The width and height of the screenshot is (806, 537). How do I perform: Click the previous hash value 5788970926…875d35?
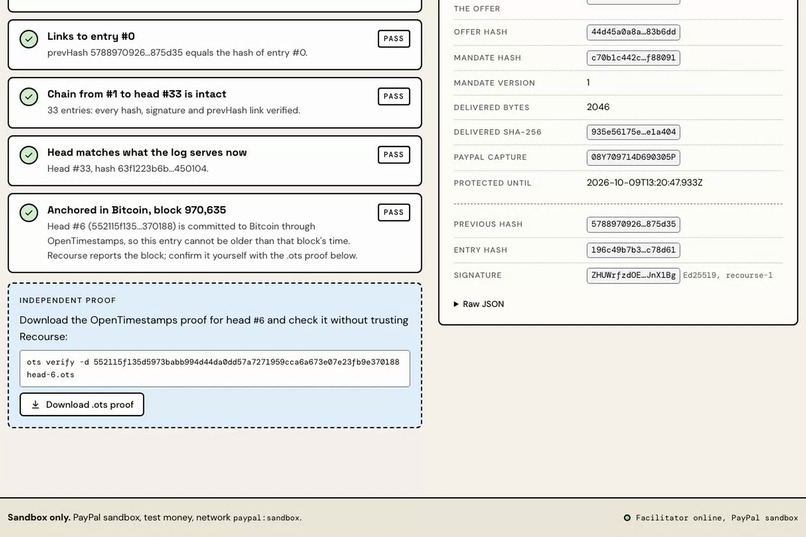tap(633, 224)
